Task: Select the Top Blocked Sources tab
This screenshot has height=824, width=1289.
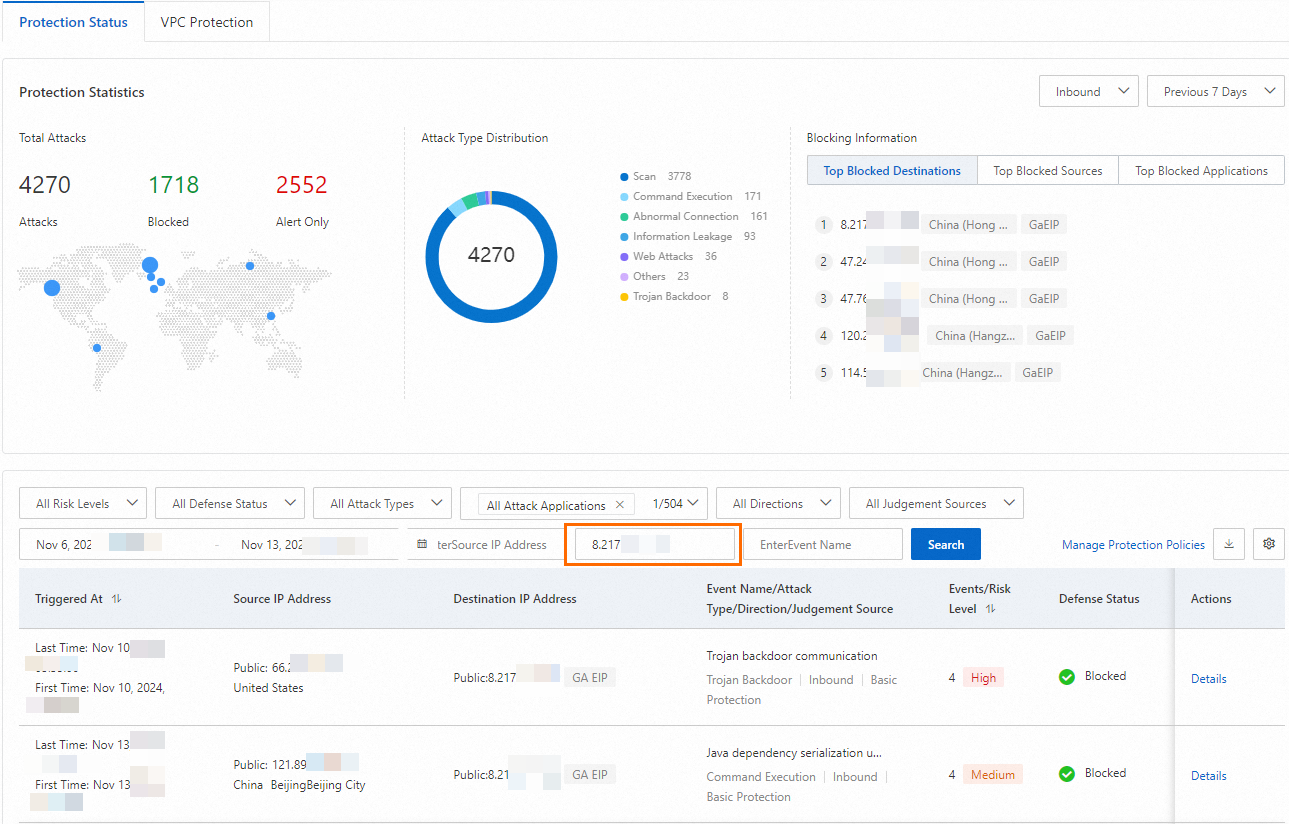Action: [x=1048, y=171]
